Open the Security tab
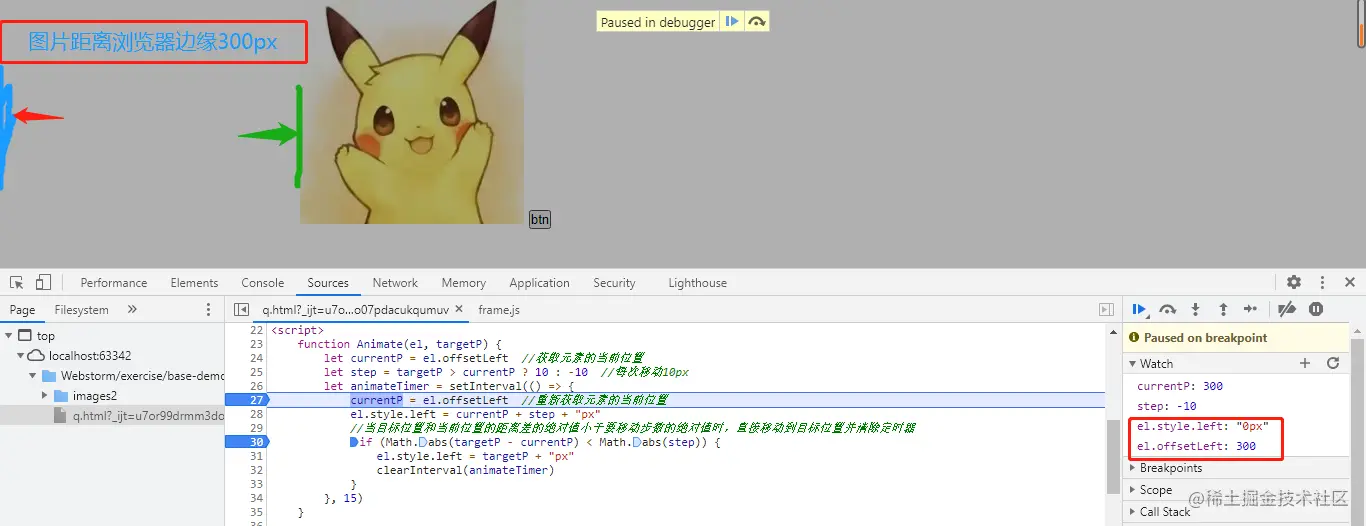The image size is (1366, 526). pyautogui.click(x=614, y=283)
